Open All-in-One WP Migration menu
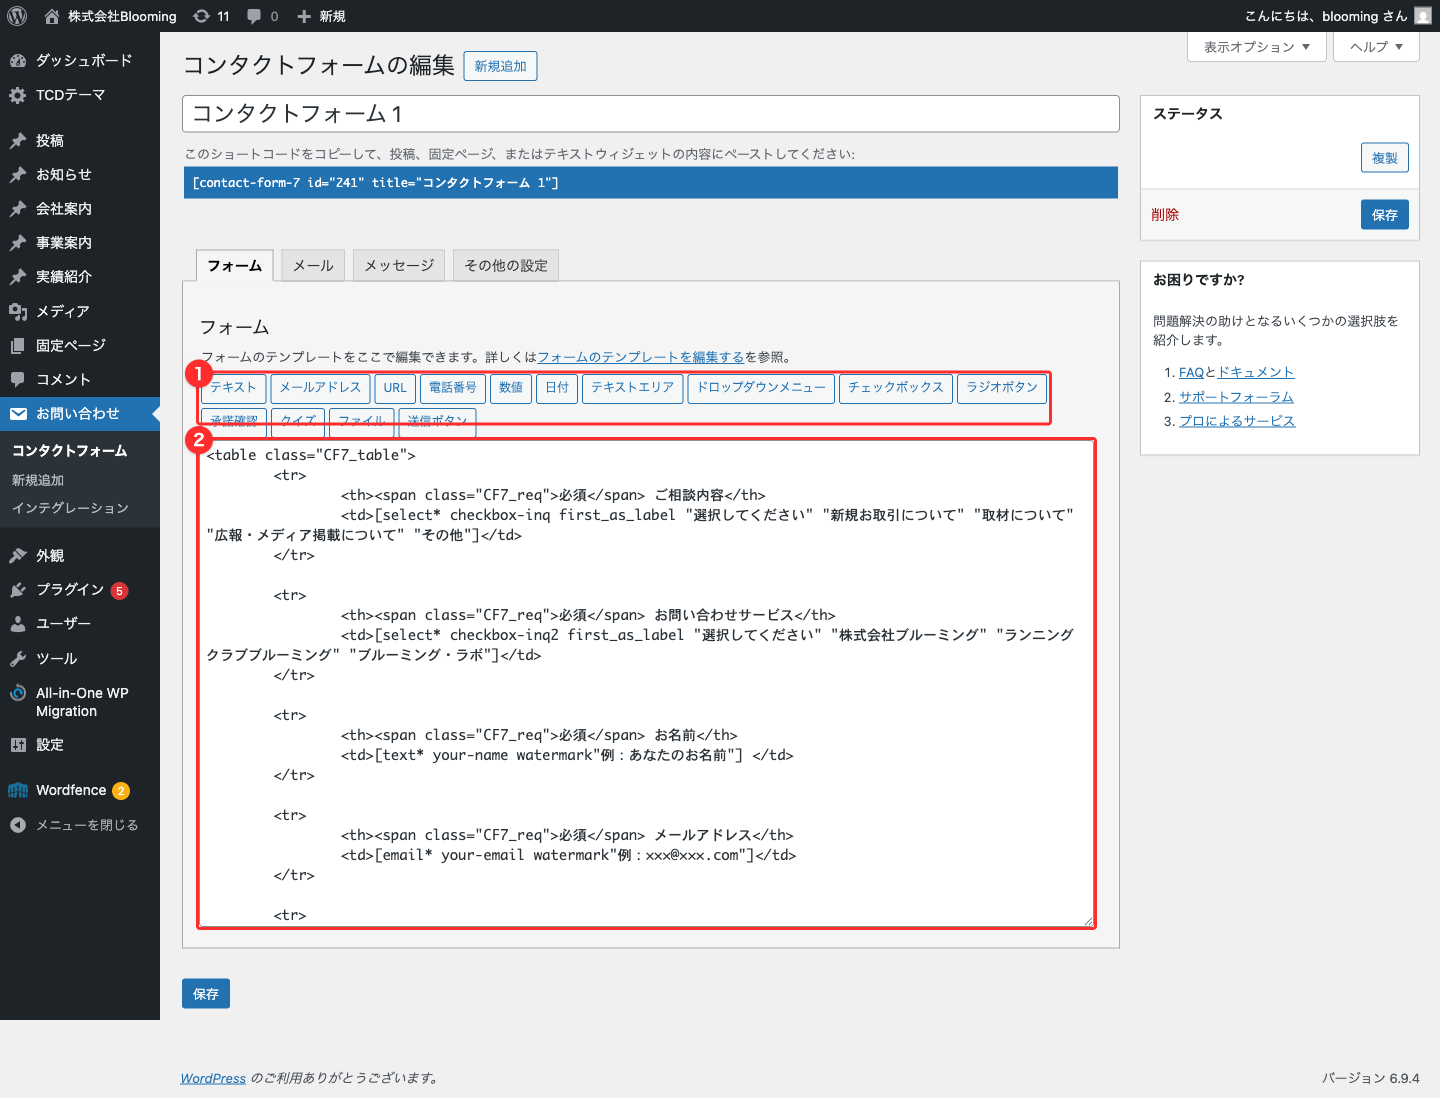Screen dimensions: 1440x1098 point(80,702)
